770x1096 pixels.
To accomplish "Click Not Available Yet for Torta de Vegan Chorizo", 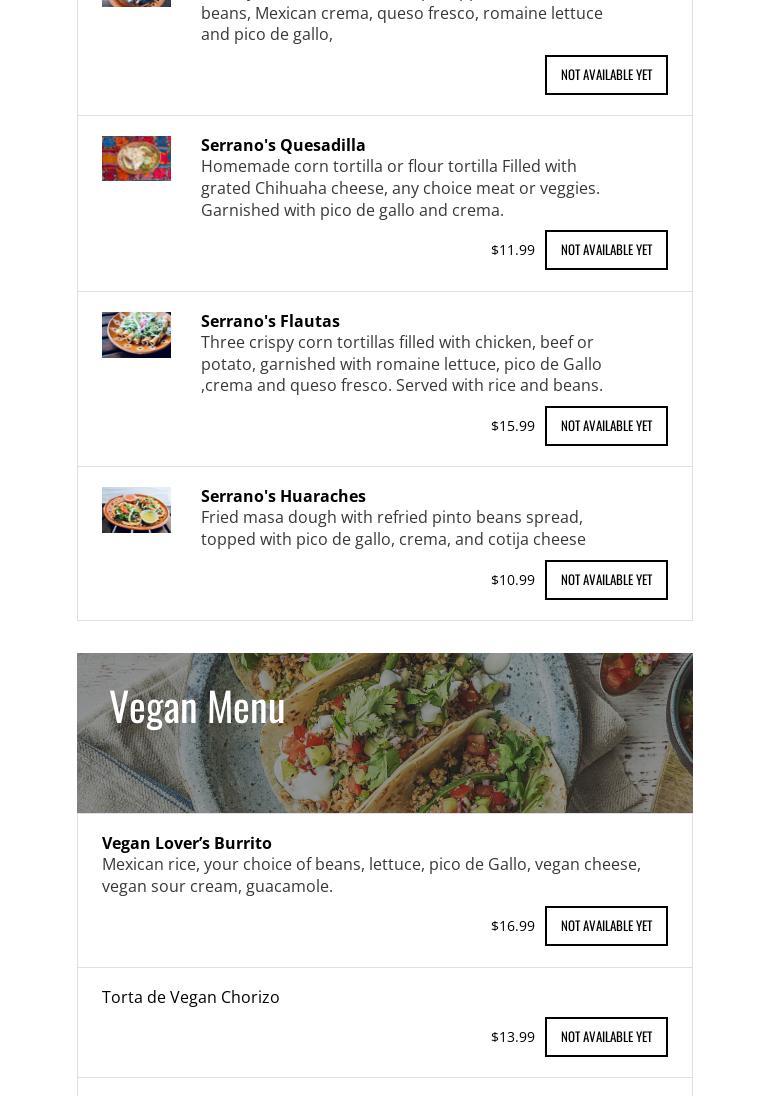I will pos(606,1037).
